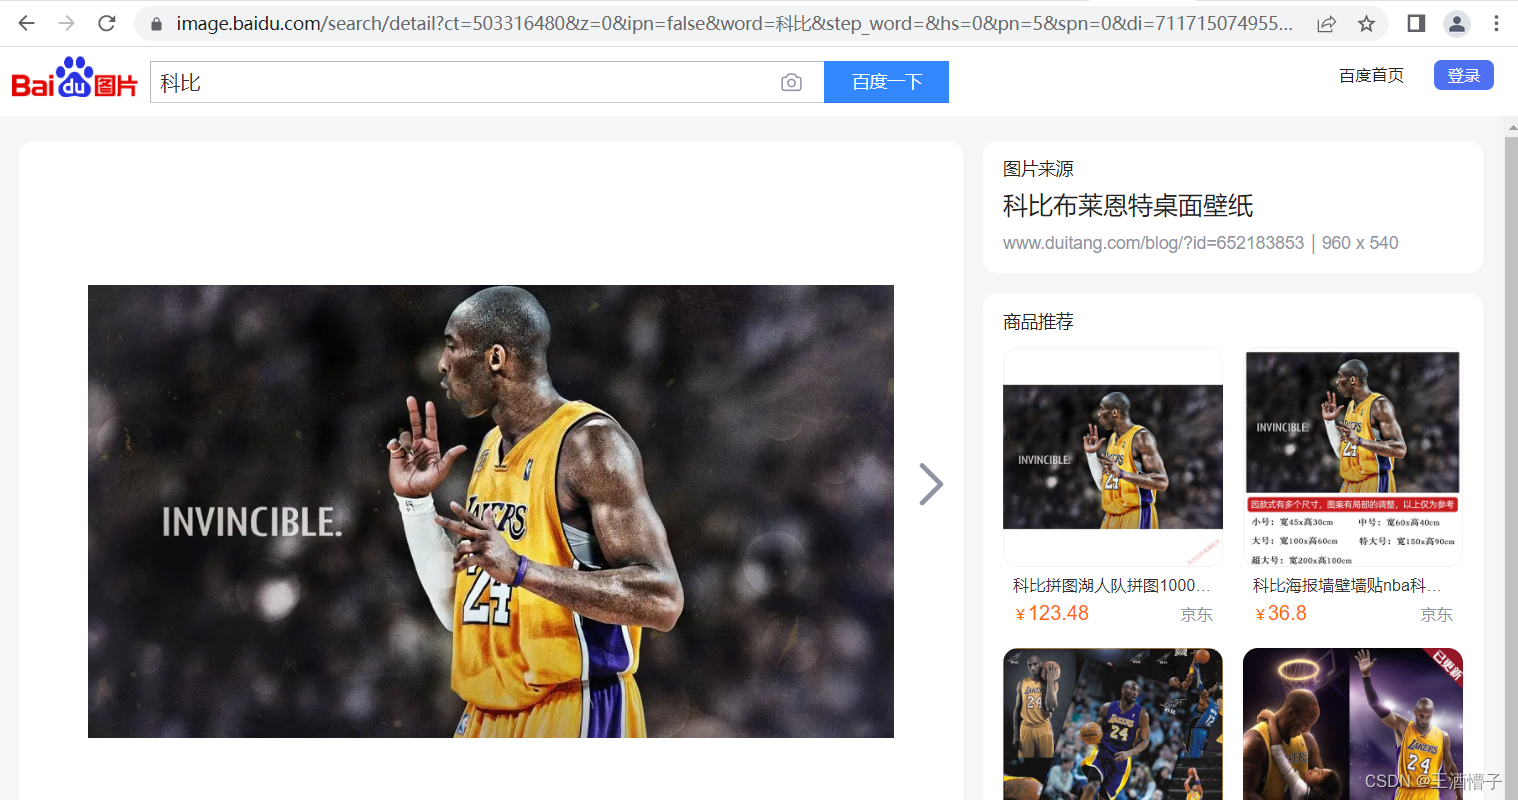Viewport: 1518px width, 800px height.
Task: Click the browser forward arrow
Action: point(67,23)
